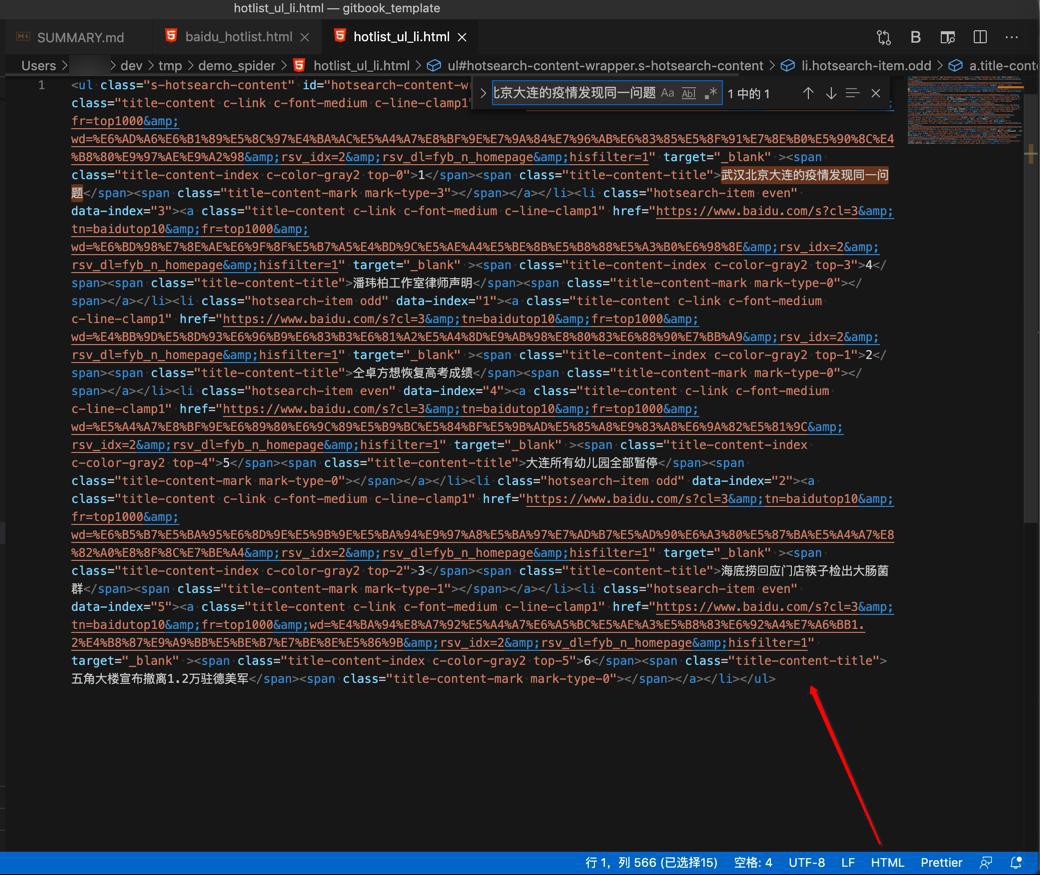The height and width of the screenshot is (875, 1040).
Task: Open ul#hotsearch-content-wrapper breadcrumb symbol list
Action: [605, 66]
